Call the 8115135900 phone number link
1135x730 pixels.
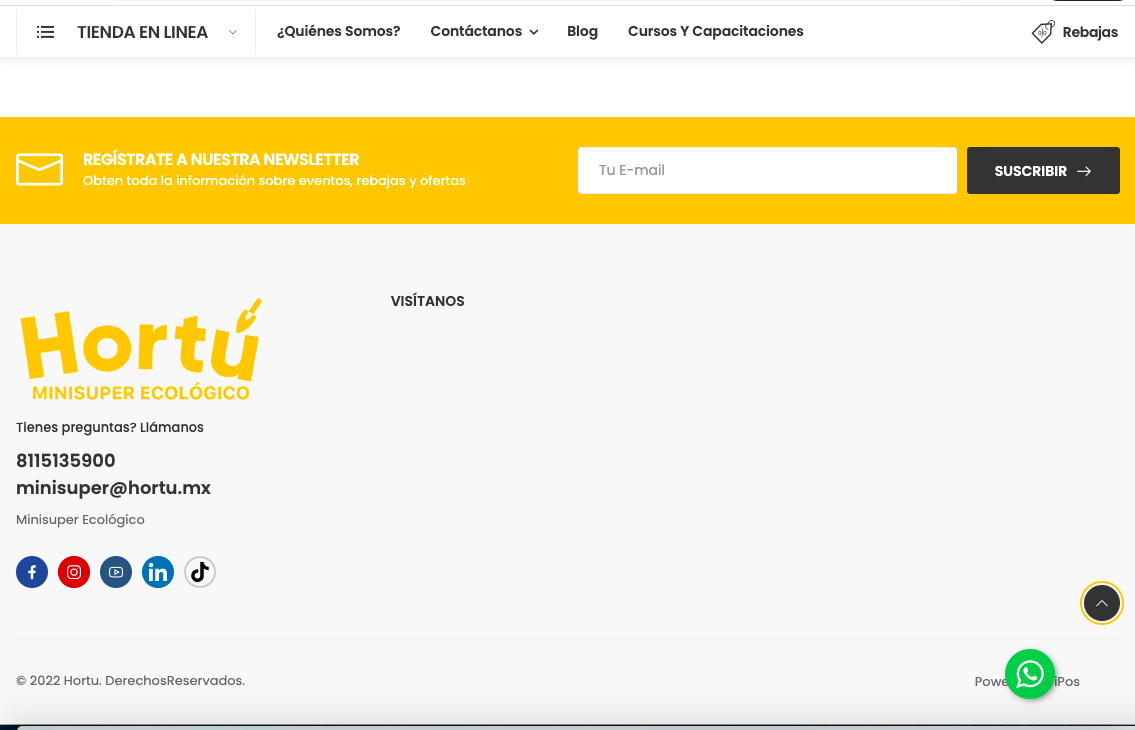[x=66, y=461]
